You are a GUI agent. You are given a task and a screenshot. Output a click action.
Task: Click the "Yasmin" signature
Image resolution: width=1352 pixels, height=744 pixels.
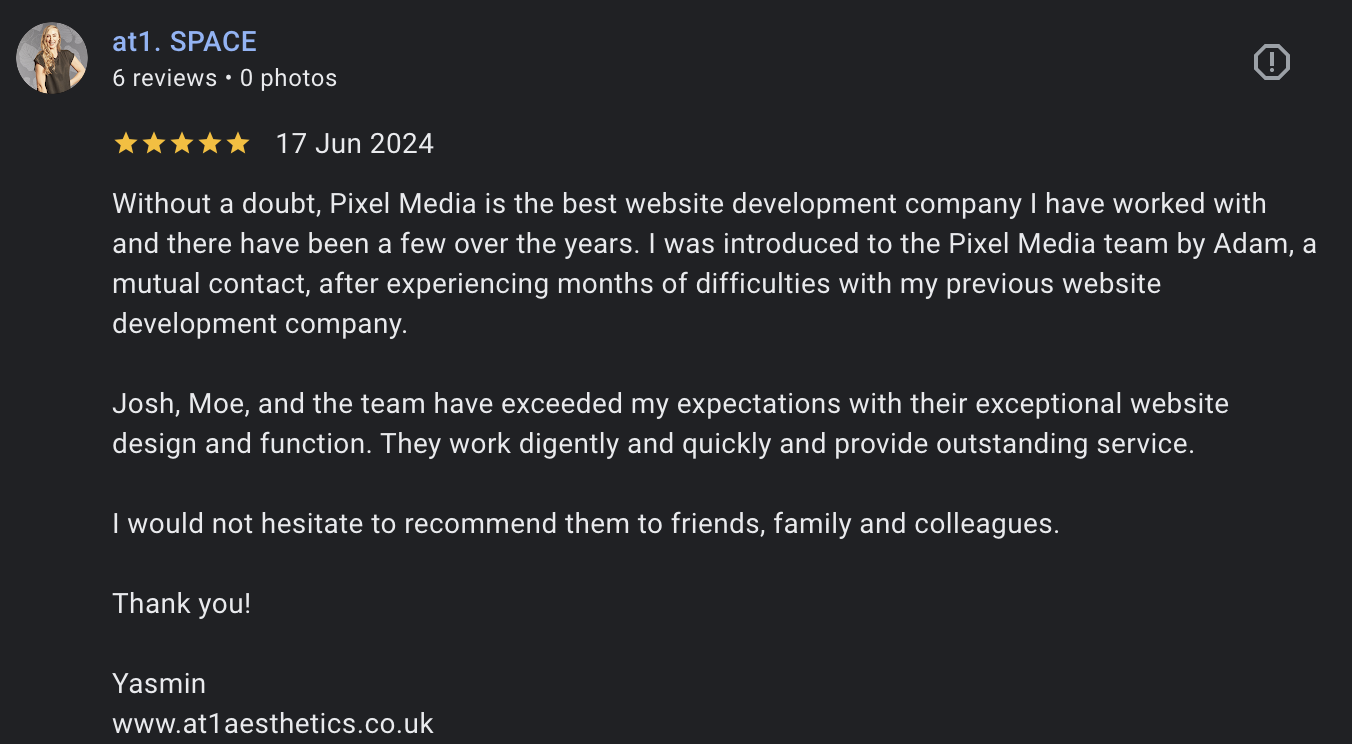click(159, 684)
